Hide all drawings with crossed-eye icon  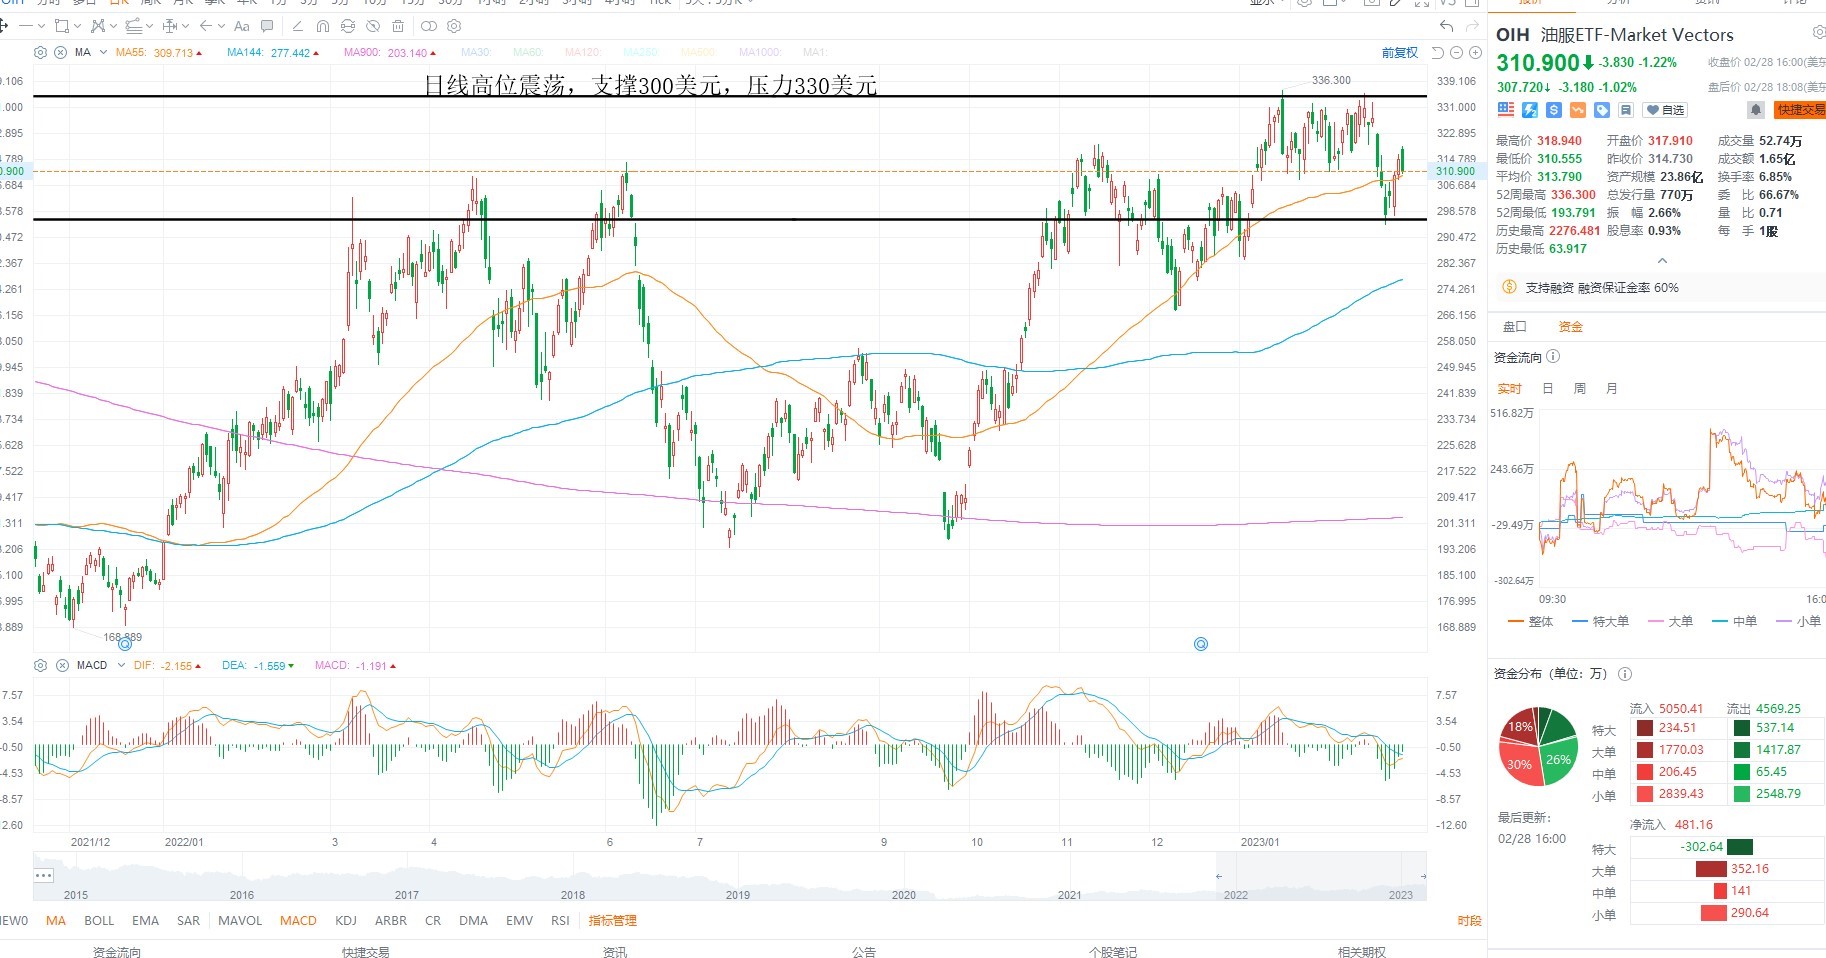[373, 26]
